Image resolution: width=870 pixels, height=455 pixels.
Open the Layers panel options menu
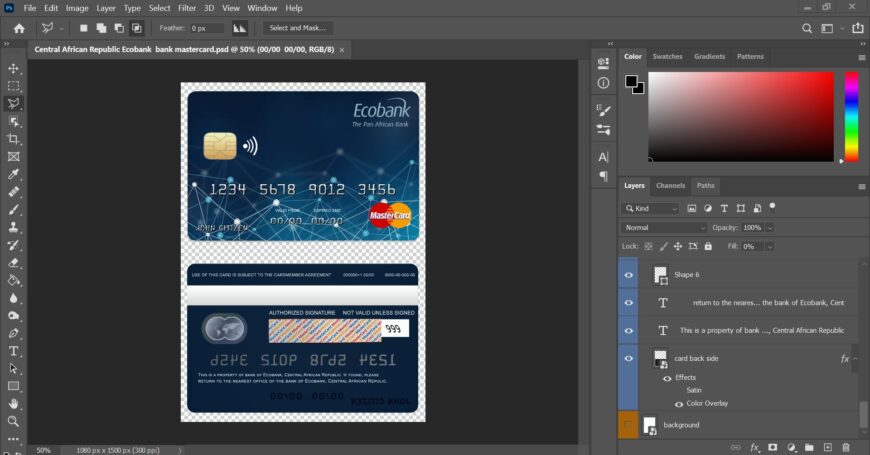point(862,186)
